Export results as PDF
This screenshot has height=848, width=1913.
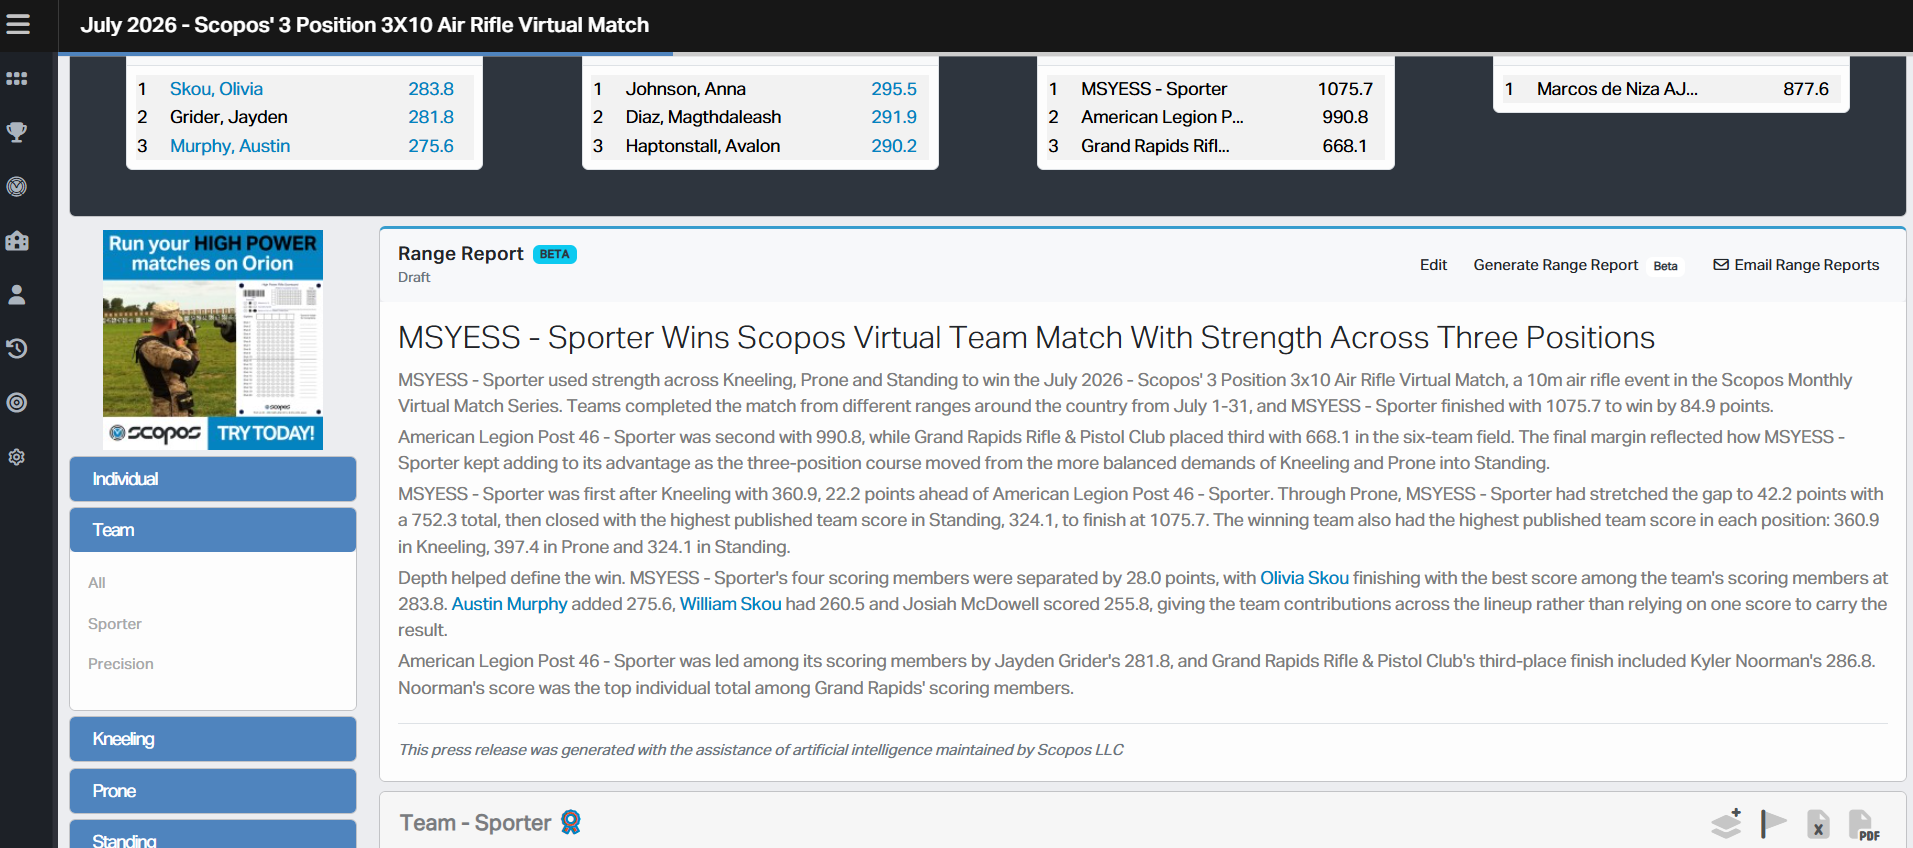click(1864, 825)
